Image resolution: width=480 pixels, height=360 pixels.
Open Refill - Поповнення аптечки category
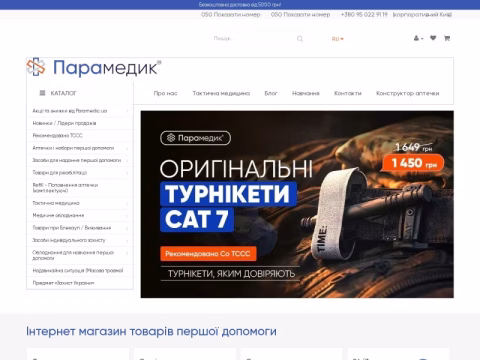point(65,188)
